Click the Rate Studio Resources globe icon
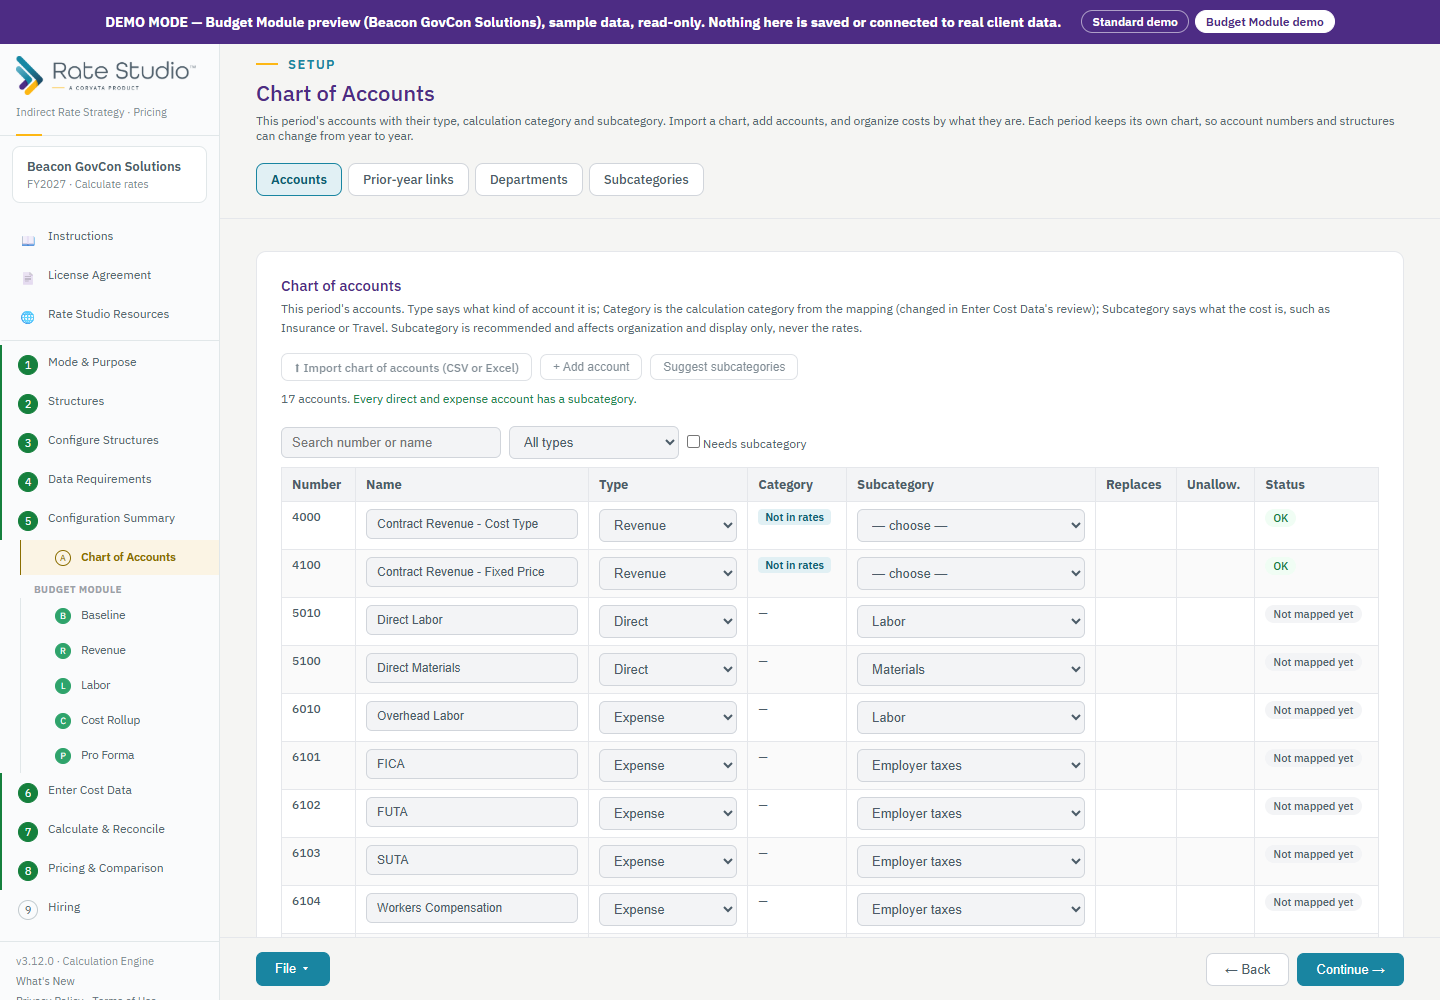This screenshot has width=1440, height=1000. pos(28,317)
